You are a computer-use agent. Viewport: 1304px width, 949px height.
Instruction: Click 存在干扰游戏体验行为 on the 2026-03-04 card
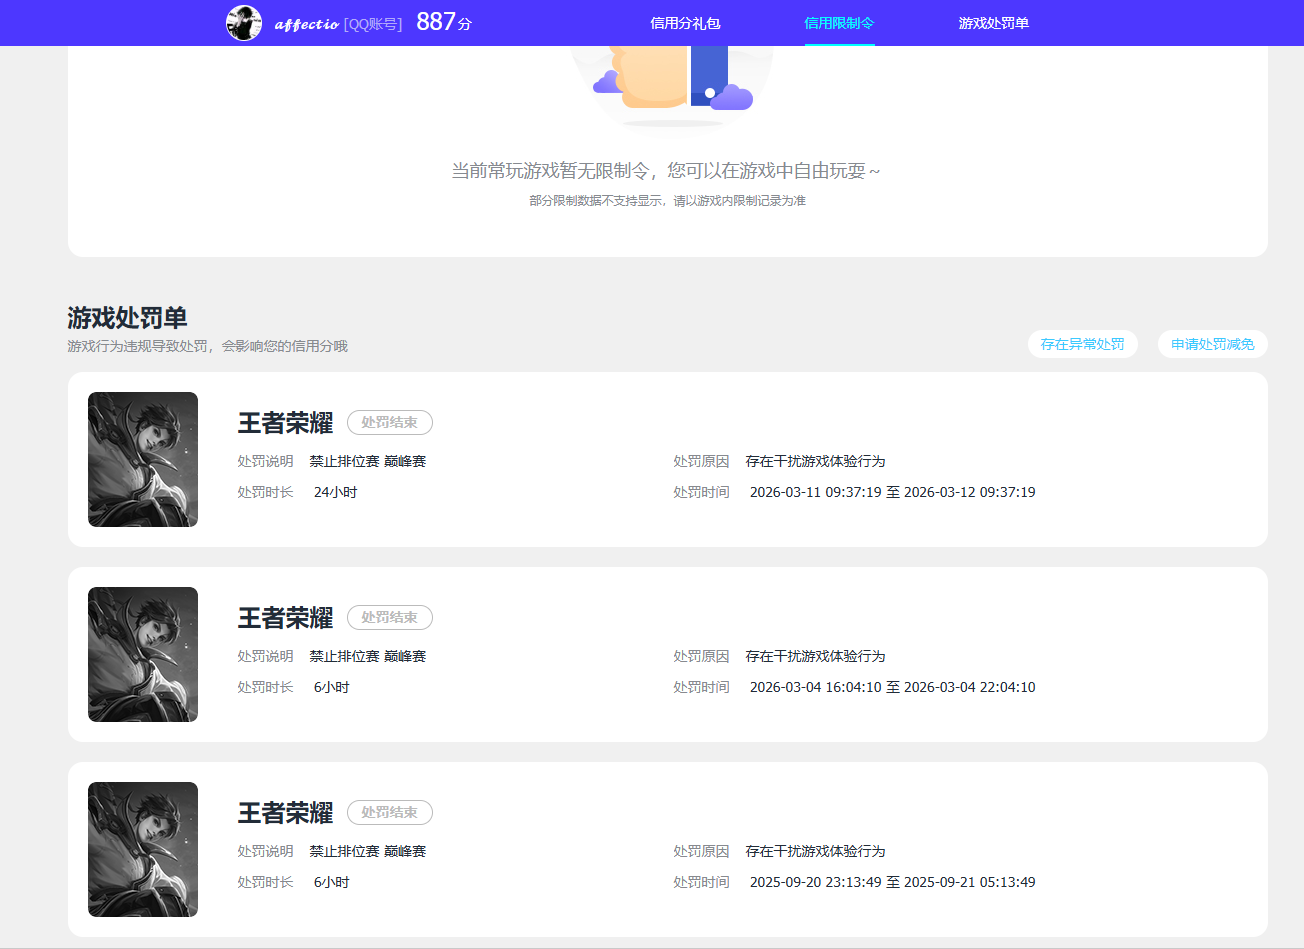tap(815, 656)
